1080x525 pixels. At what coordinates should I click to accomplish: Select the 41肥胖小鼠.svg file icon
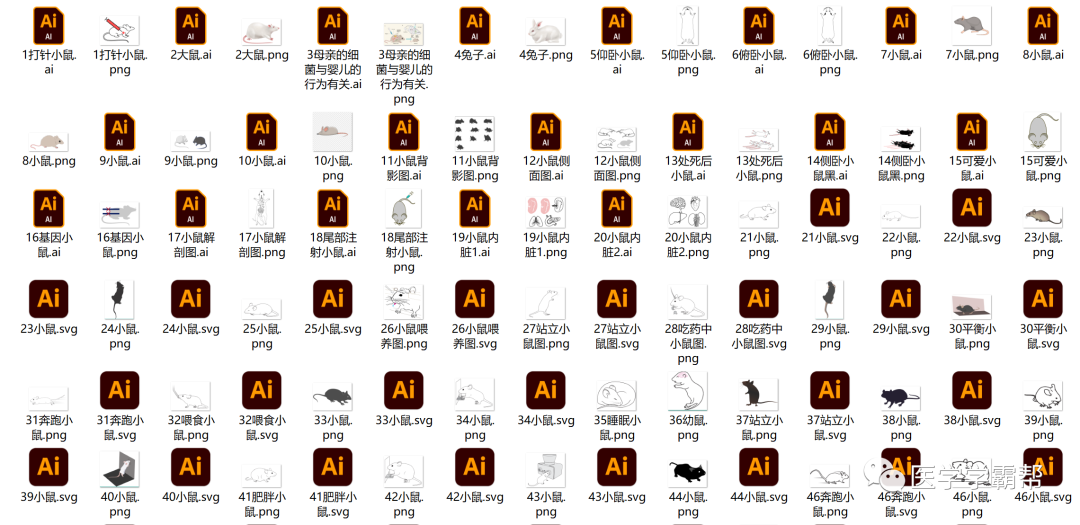point(333,467)
